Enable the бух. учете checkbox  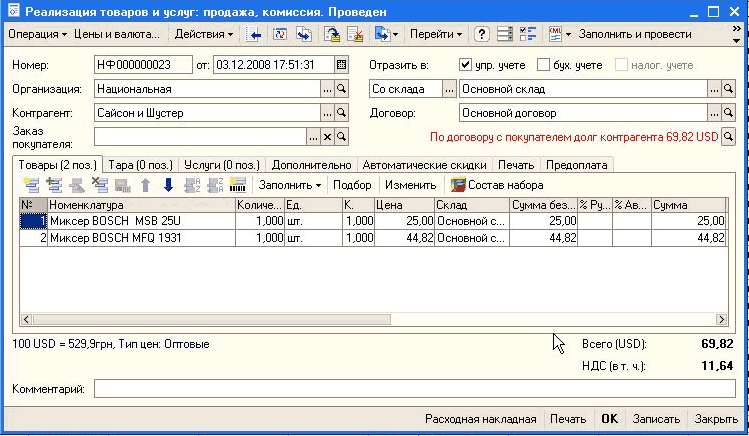pyautogui.click(x=544, y=65)
